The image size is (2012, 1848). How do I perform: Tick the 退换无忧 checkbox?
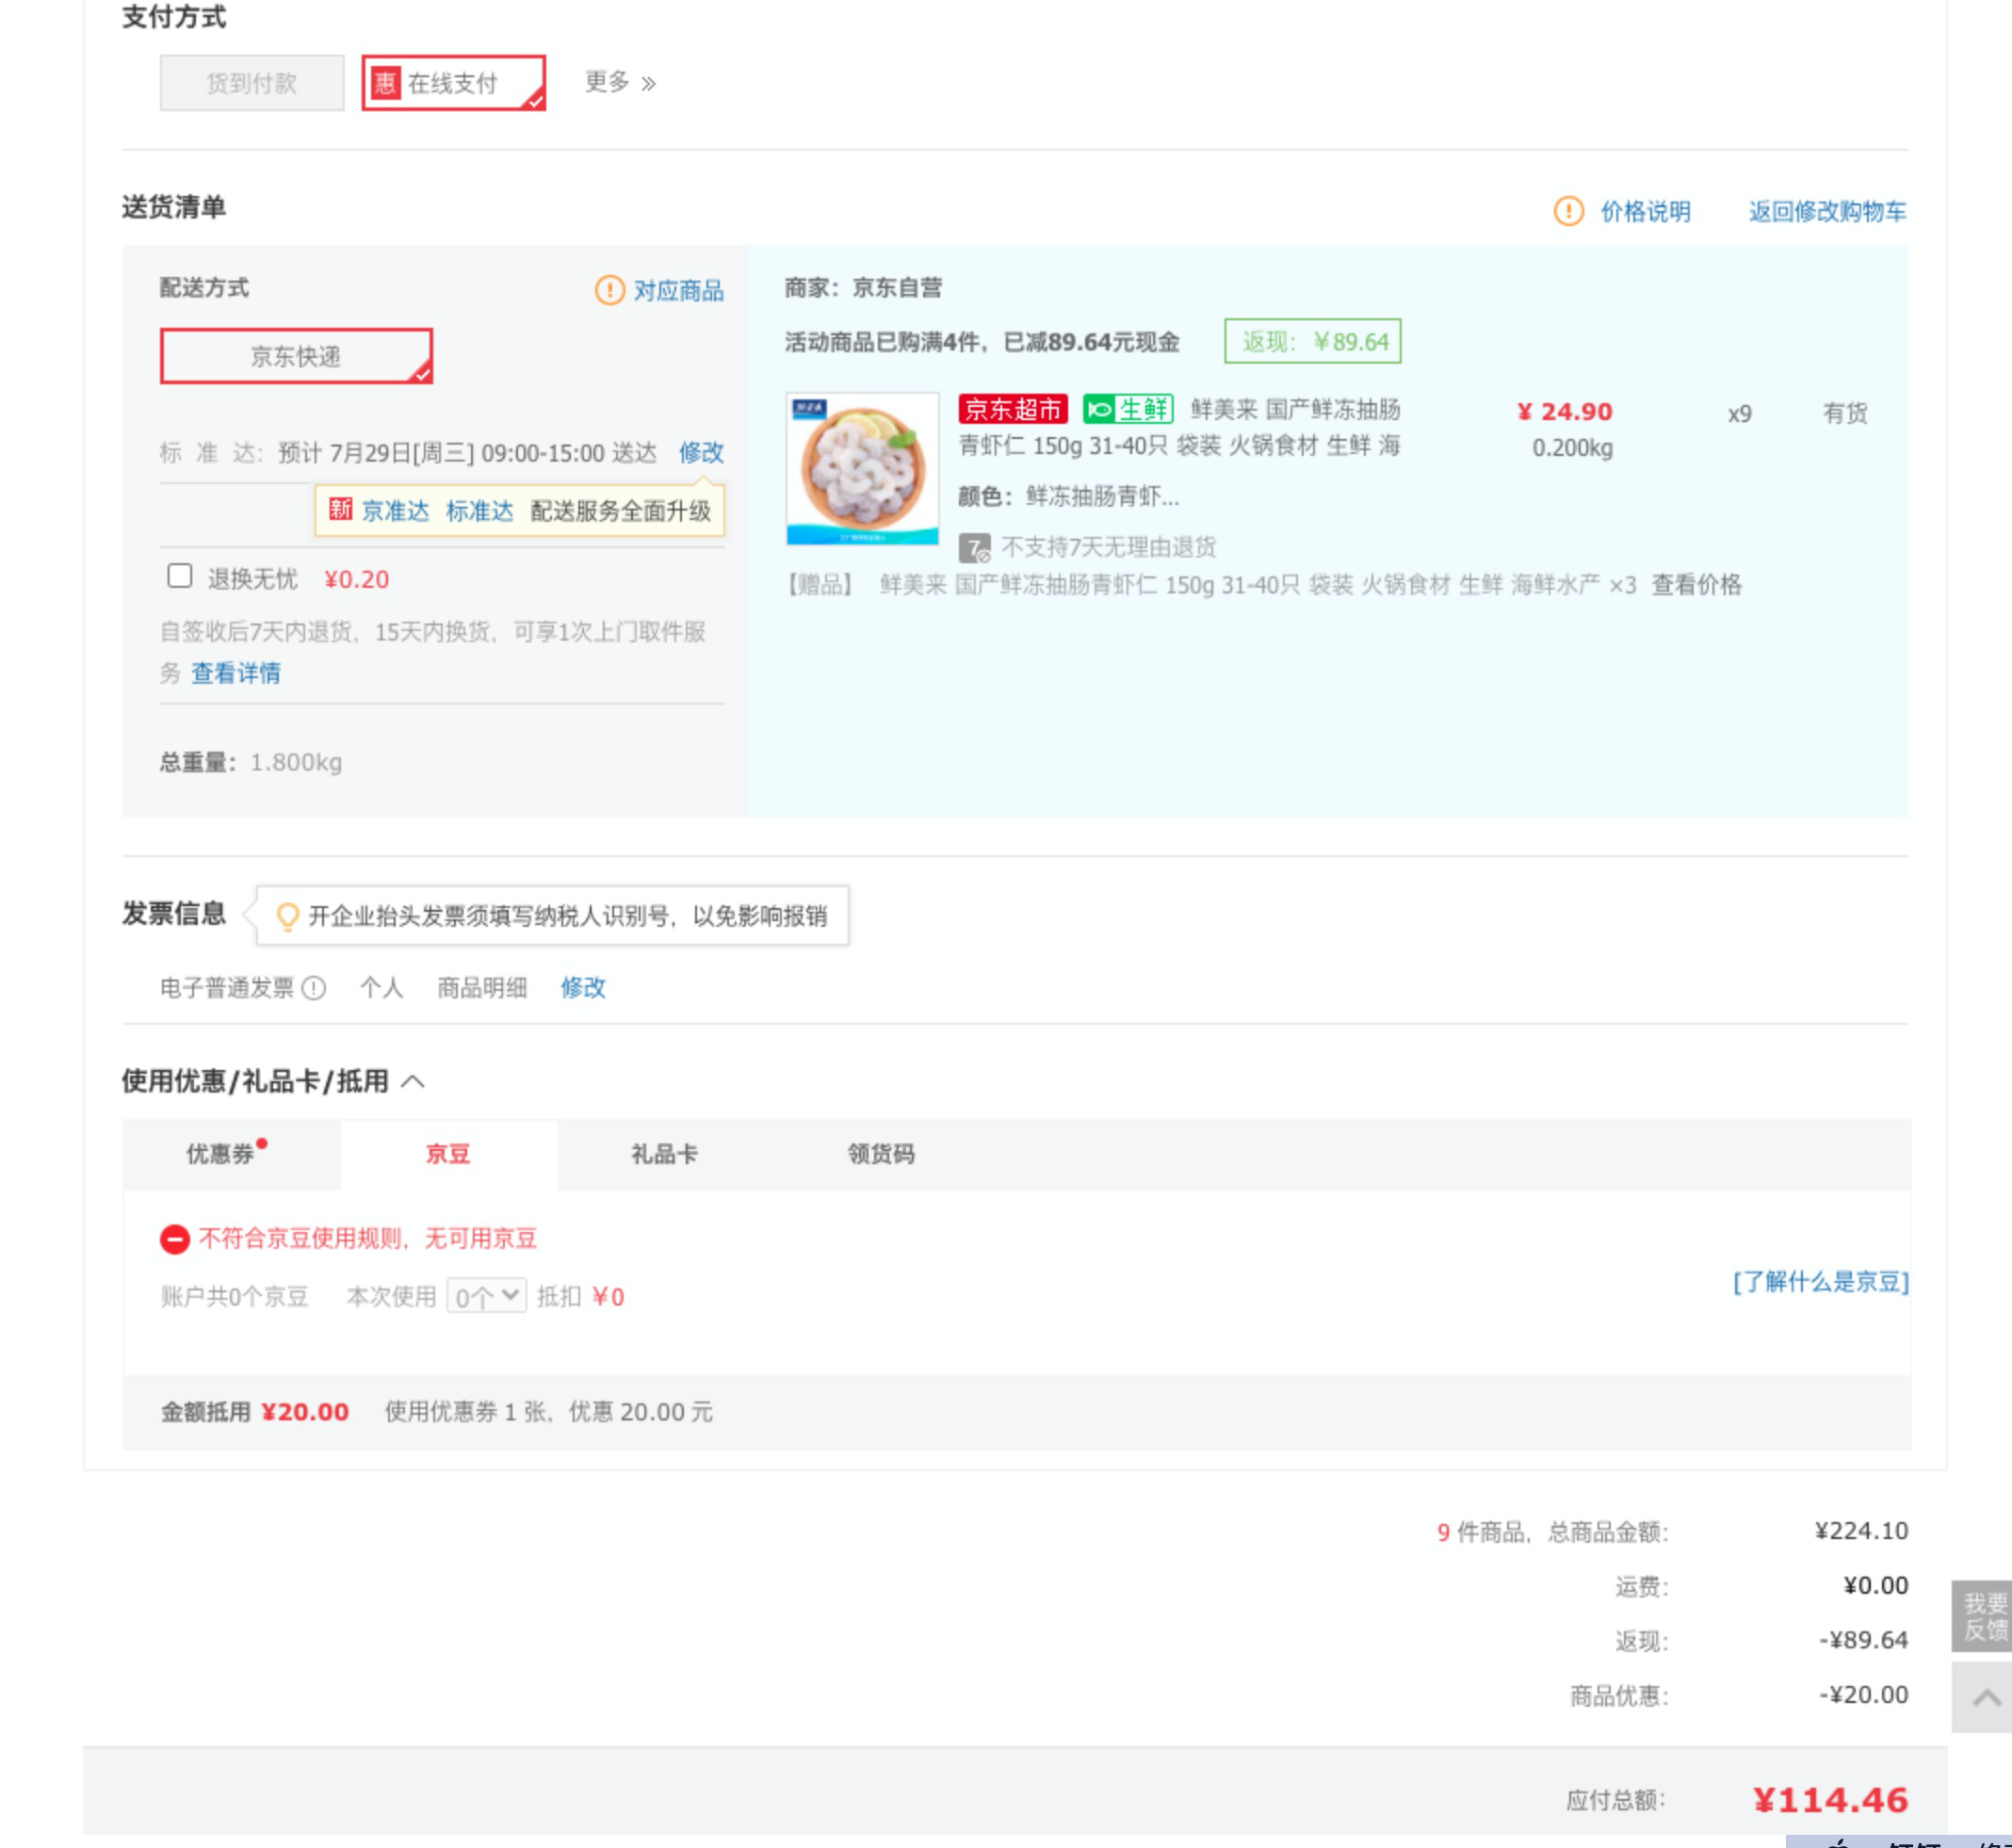point(180,576)
